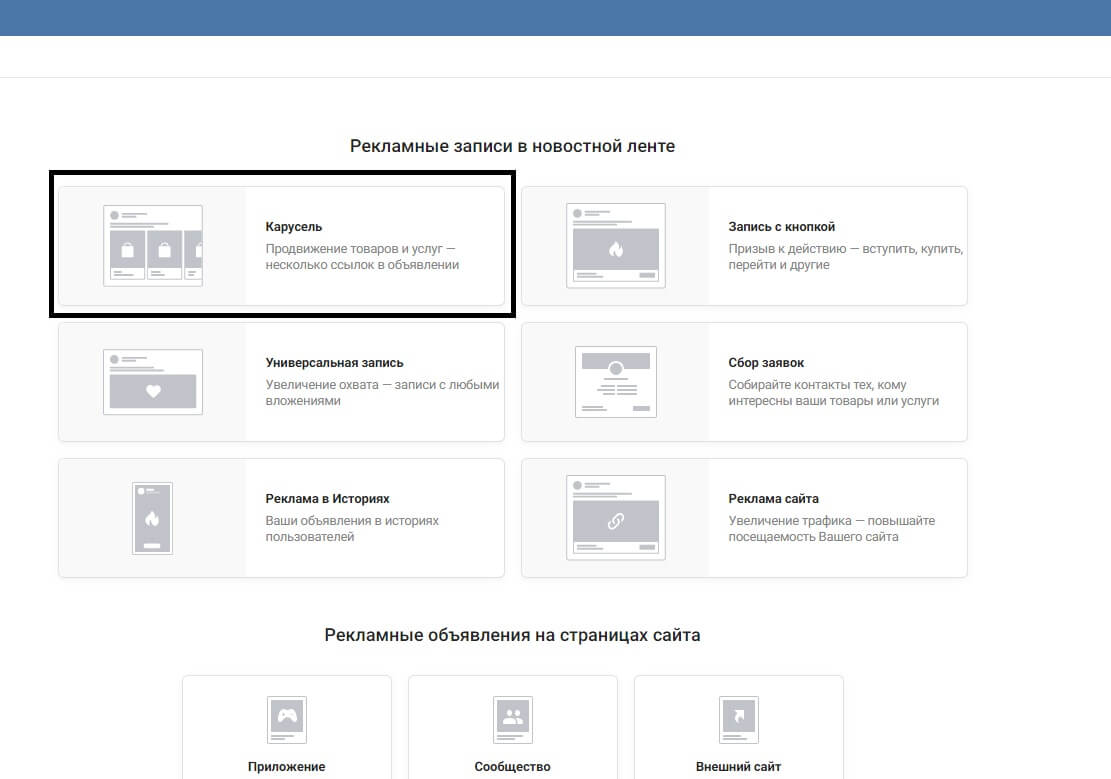
Task: Click the Сбор заявок form icon
Action: click(x=616, y=382)
